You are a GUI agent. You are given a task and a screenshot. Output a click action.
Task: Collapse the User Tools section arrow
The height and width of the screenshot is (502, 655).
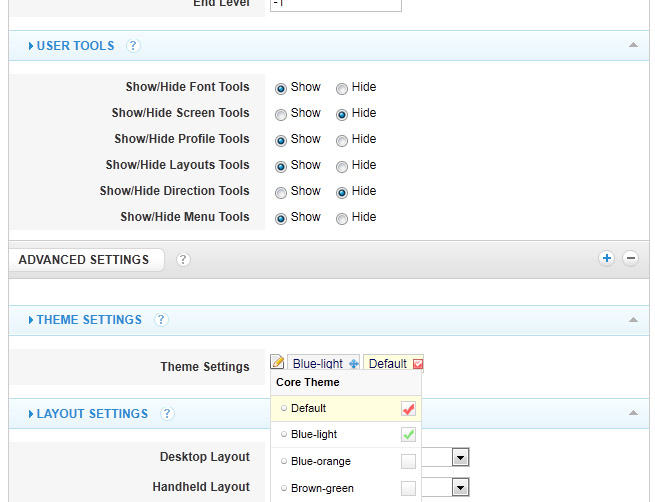pos(633,45)
